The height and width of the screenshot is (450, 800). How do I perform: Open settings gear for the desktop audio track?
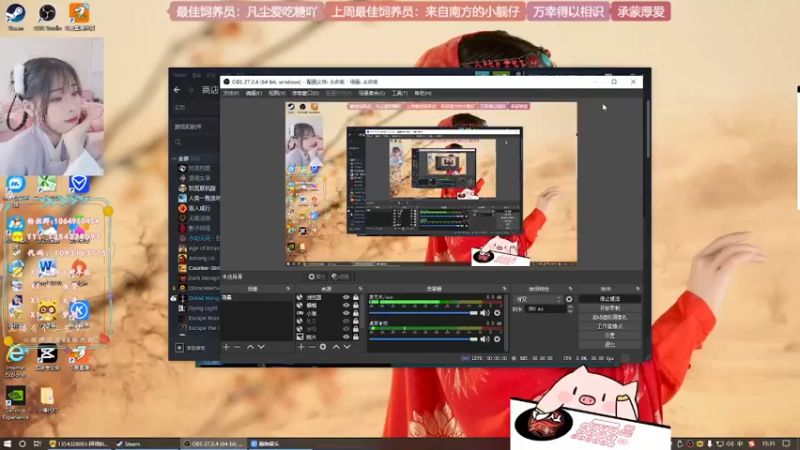click(x=497, y=339)
